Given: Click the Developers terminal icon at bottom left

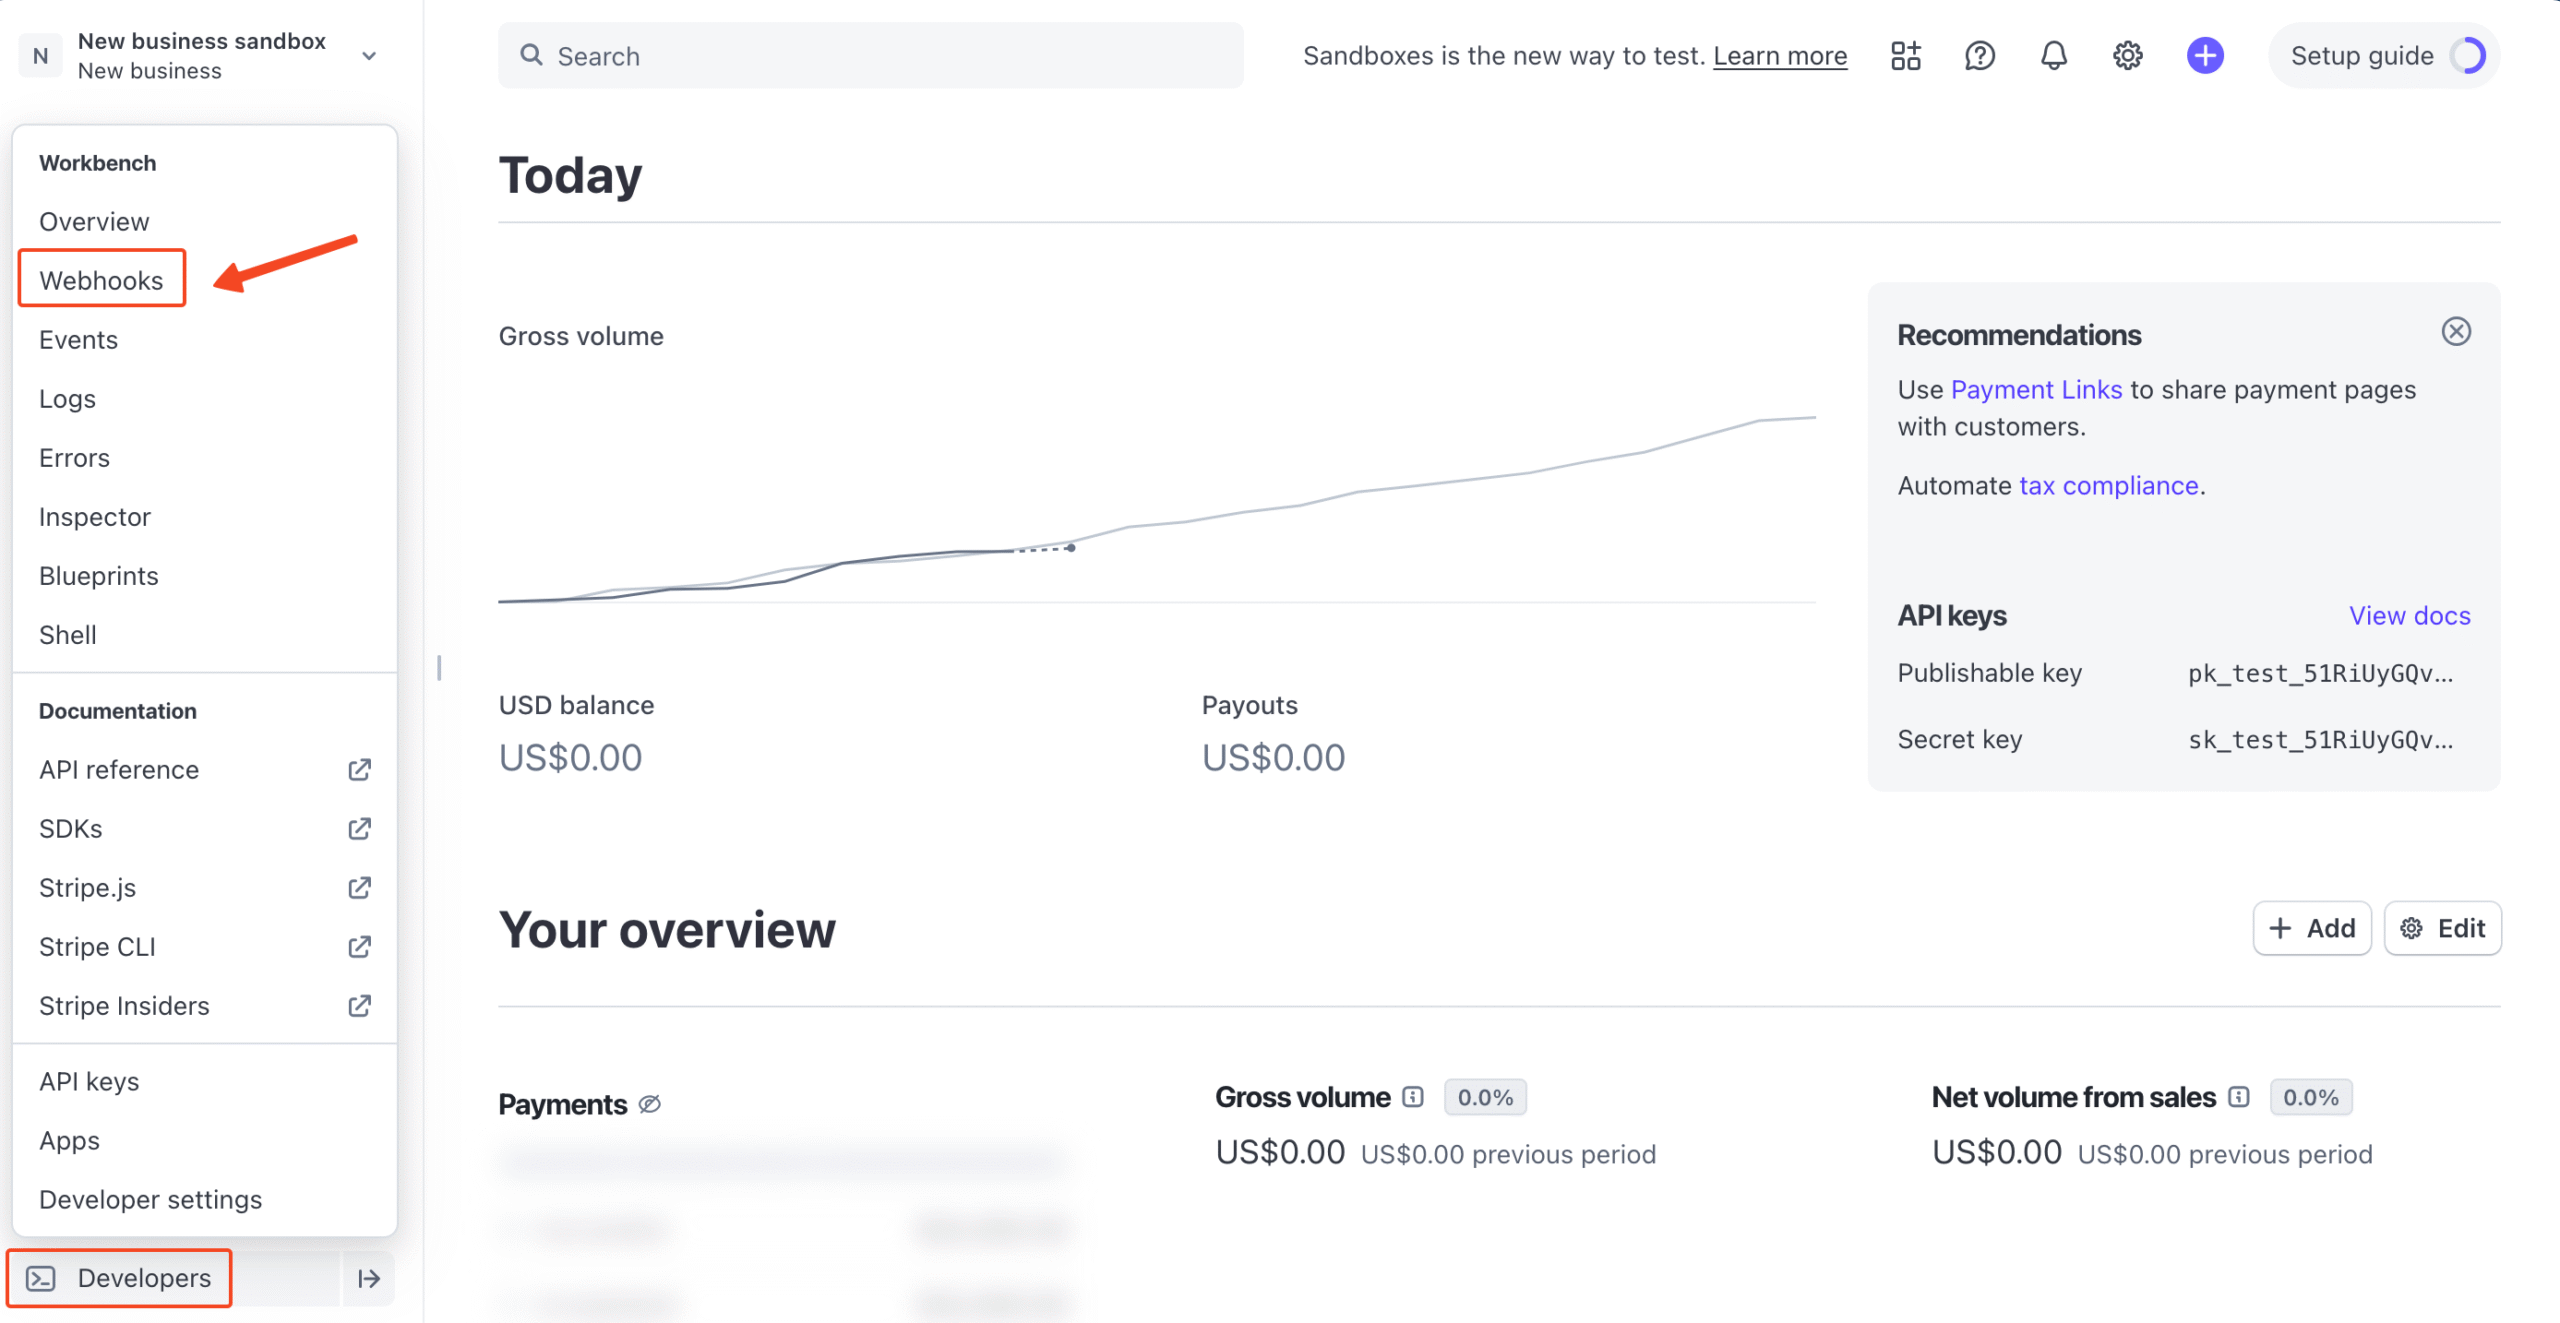Looking at the screenshot, I should click(40, 1278).
